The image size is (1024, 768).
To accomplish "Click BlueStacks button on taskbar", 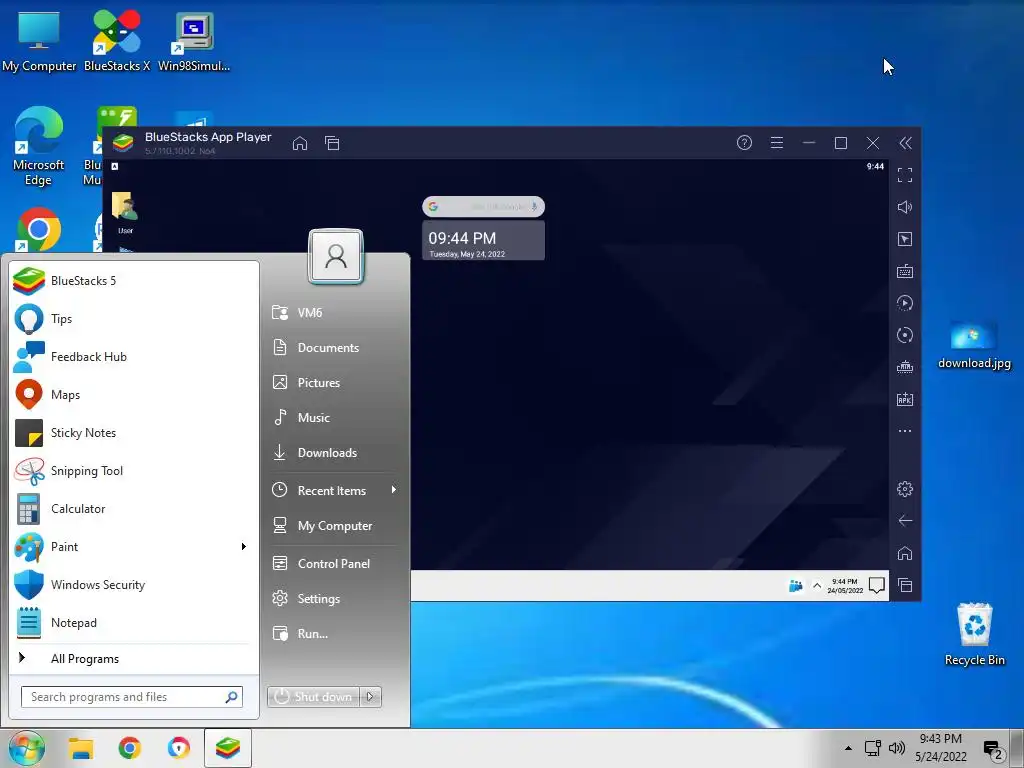I will pyautogui.click(x=228, y=748).
